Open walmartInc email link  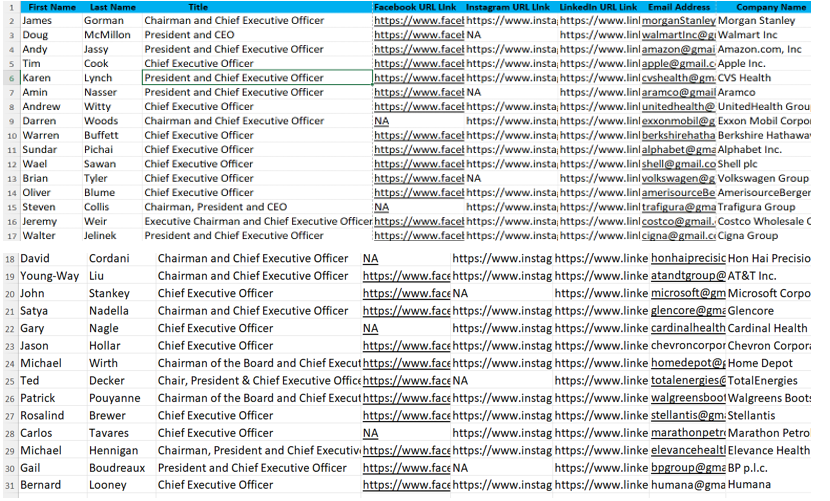coord(679,35)
